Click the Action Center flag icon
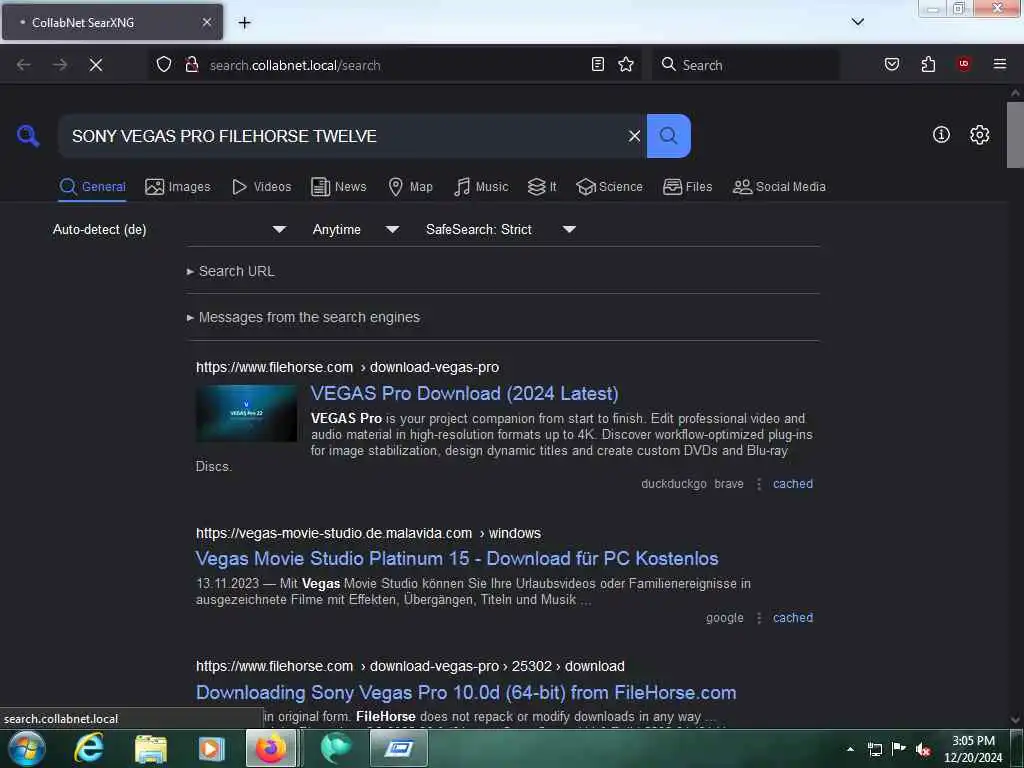This screenshot has height=768, width=1024. (899, 748)
